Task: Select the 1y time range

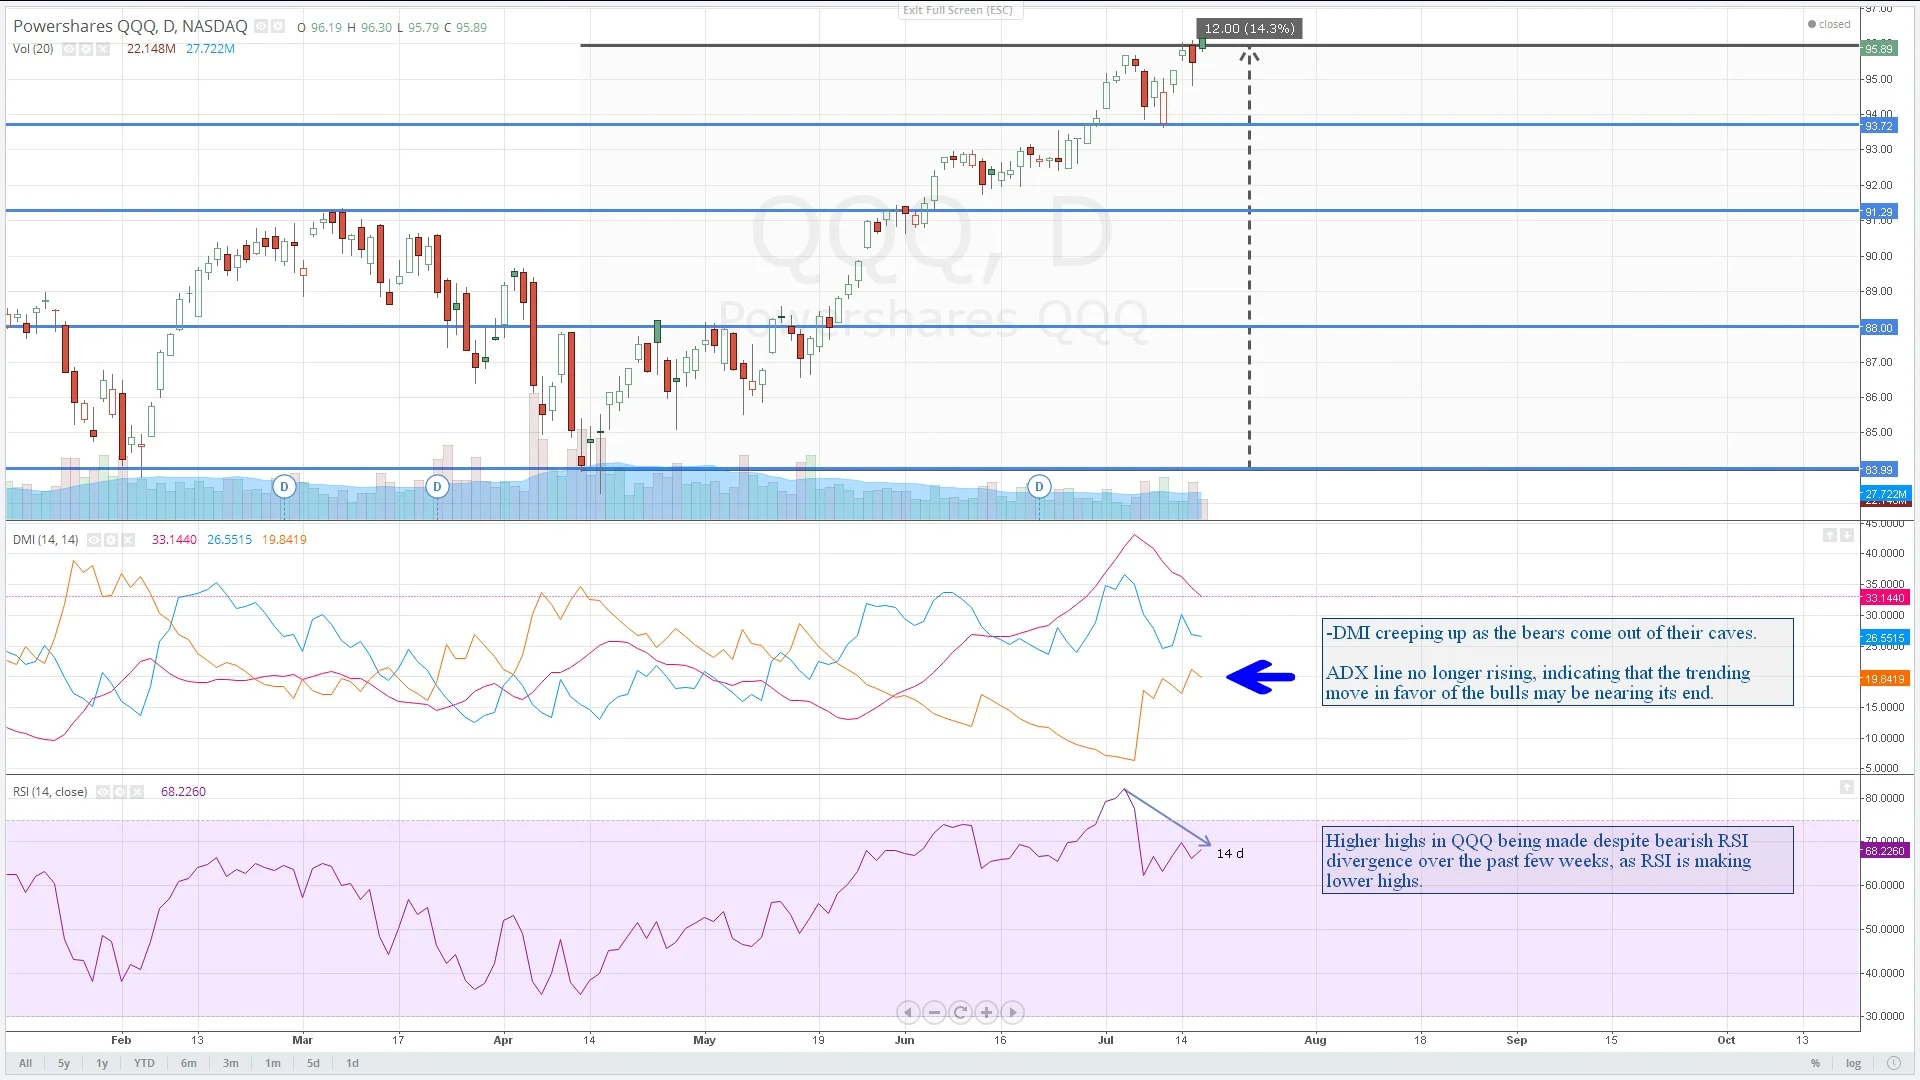Action: point(102,1064)
